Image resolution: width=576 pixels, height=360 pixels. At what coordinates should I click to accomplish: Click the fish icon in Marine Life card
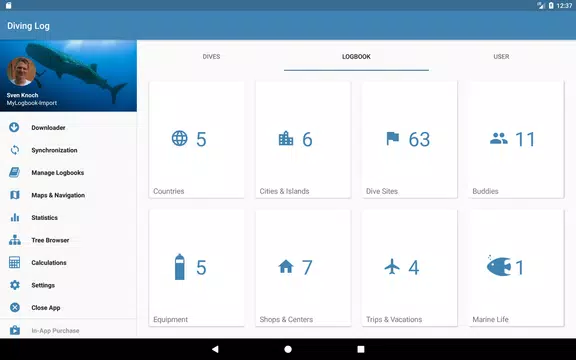(x=498, y=265)
